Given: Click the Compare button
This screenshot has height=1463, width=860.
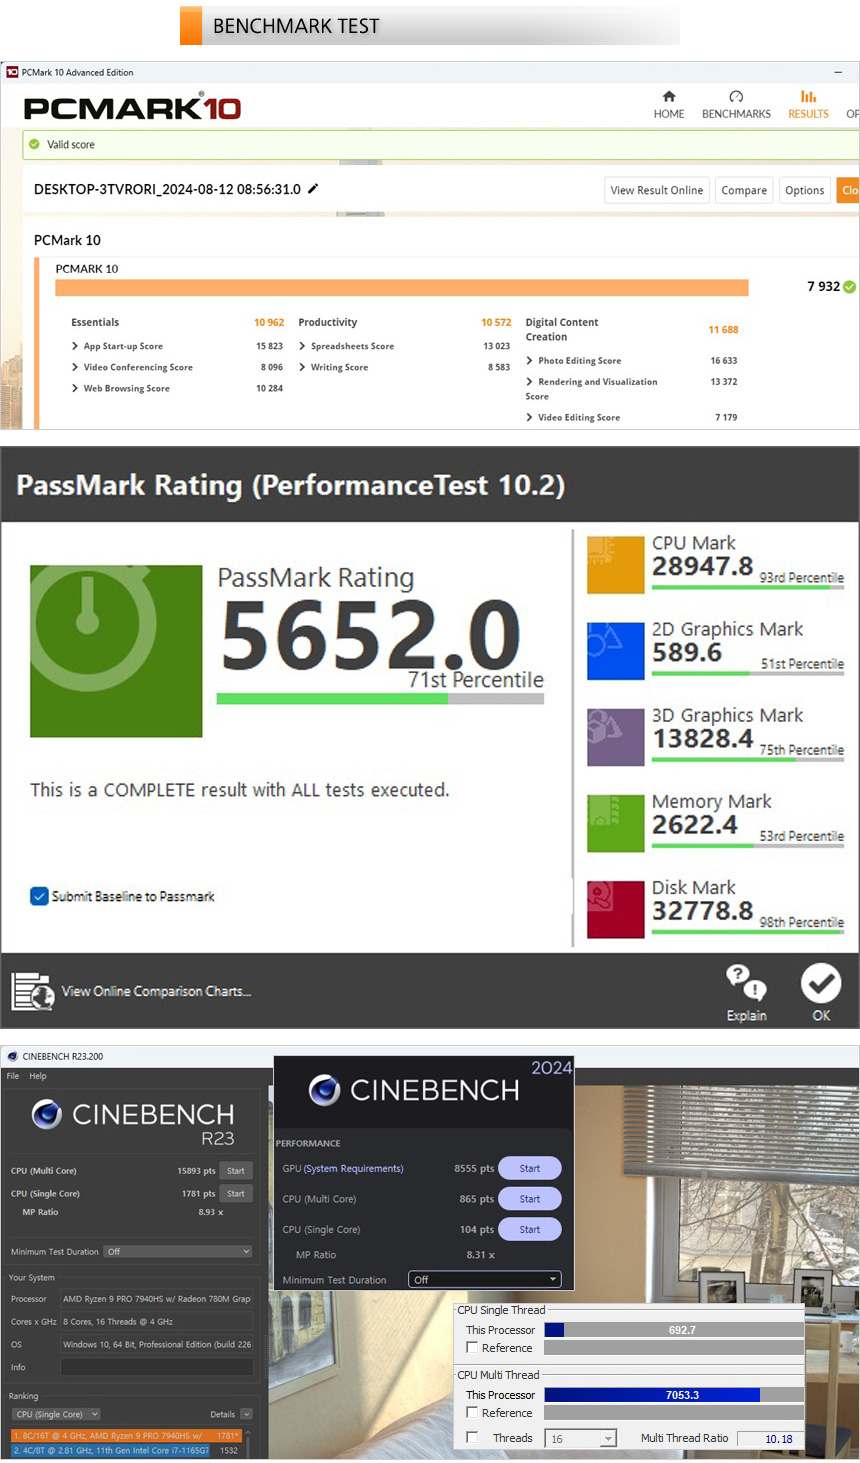Looking at the screenshot, I should (744, 190).
